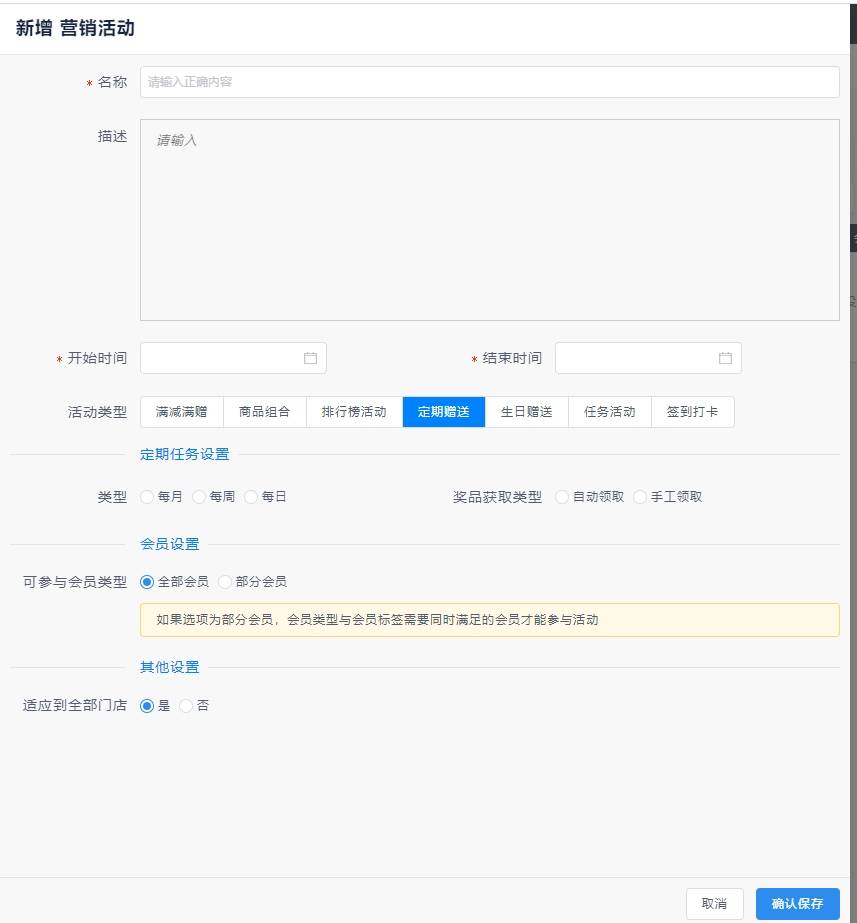Click the 其他设置 section heading
857x923 pixels.
point(170,668)
